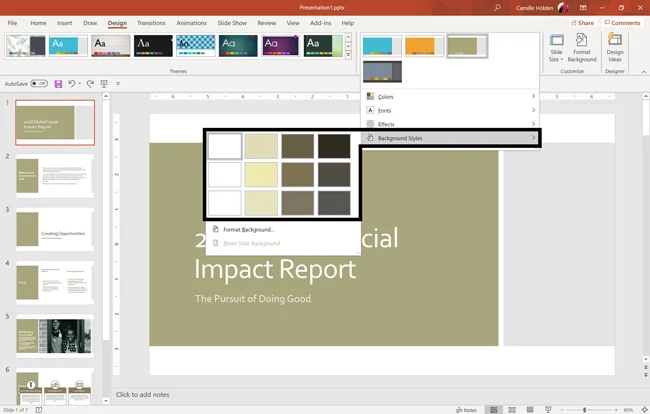650x414 pixels.
Task: Open the Draw tab
Action: point(90,23)
